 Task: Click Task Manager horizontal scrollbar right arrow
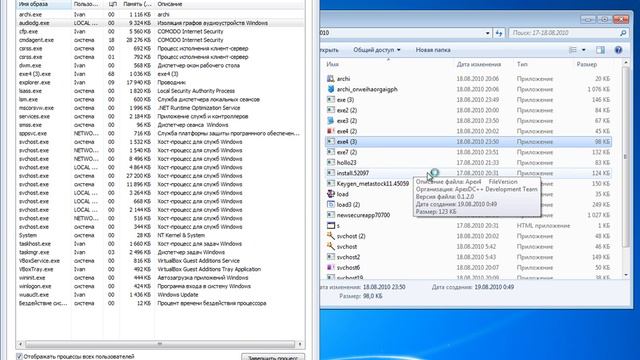pyautogui.click(x=300, y=344)
